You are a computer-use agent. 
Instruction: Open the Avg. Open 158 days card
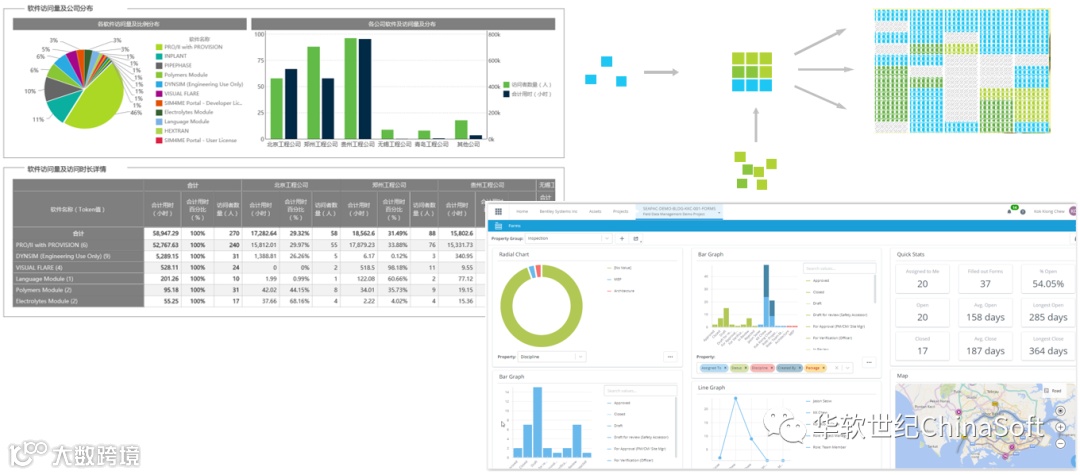tap(986, 313)
